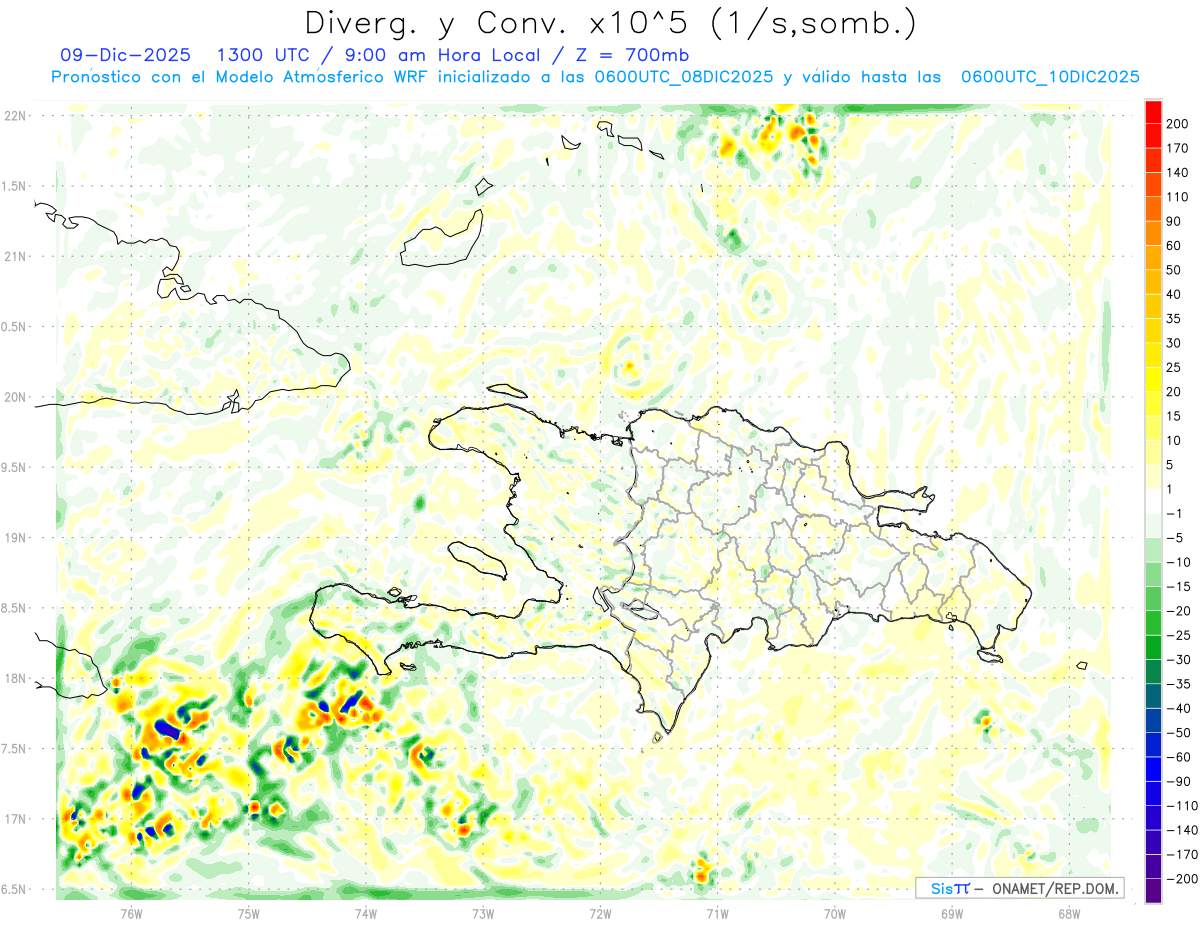Click the colorbar label '-200'
The width and height of the screenshot is (1200, 927).
1181,879
